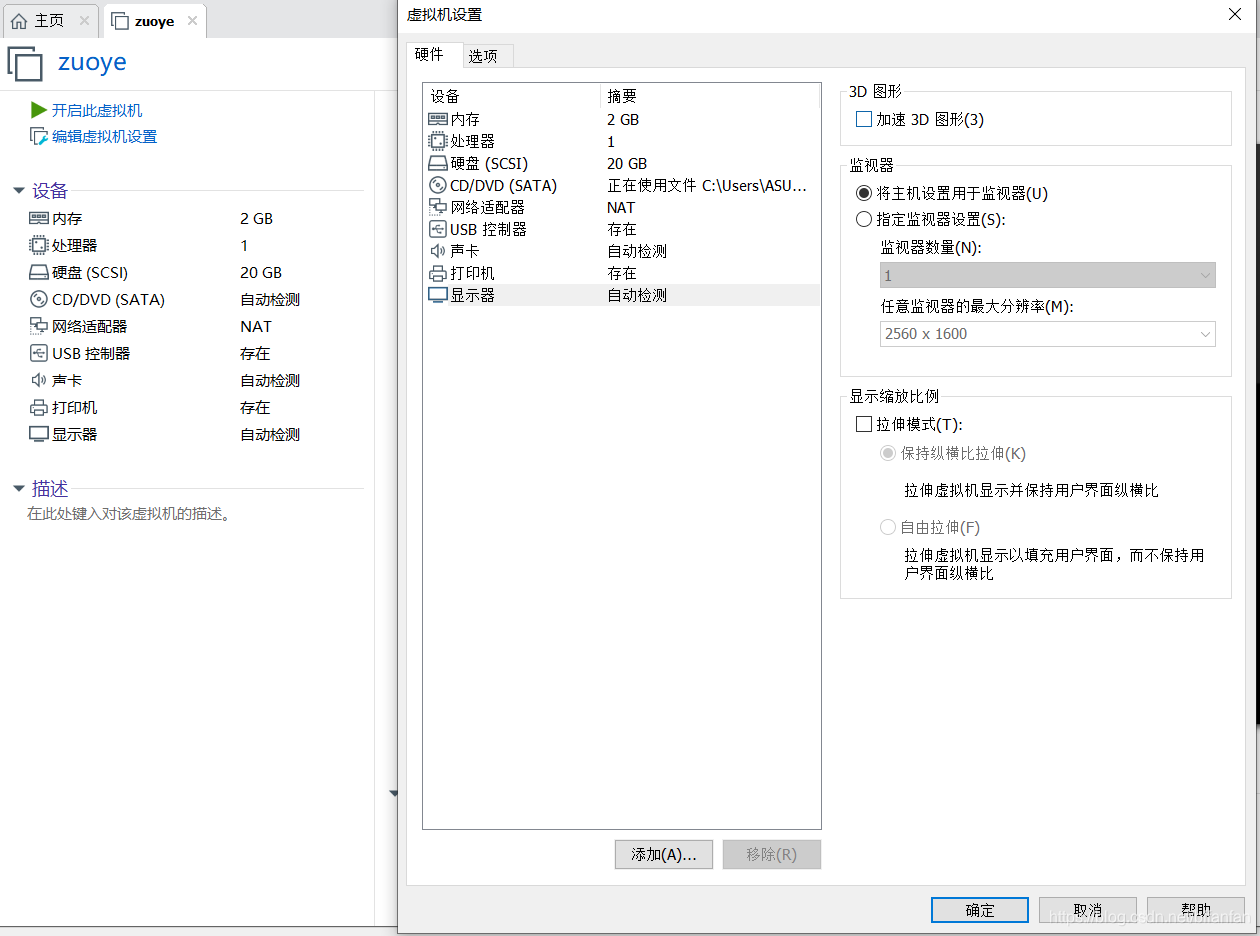Click printer icon in zuoye main window

click(x=39, y=407)
